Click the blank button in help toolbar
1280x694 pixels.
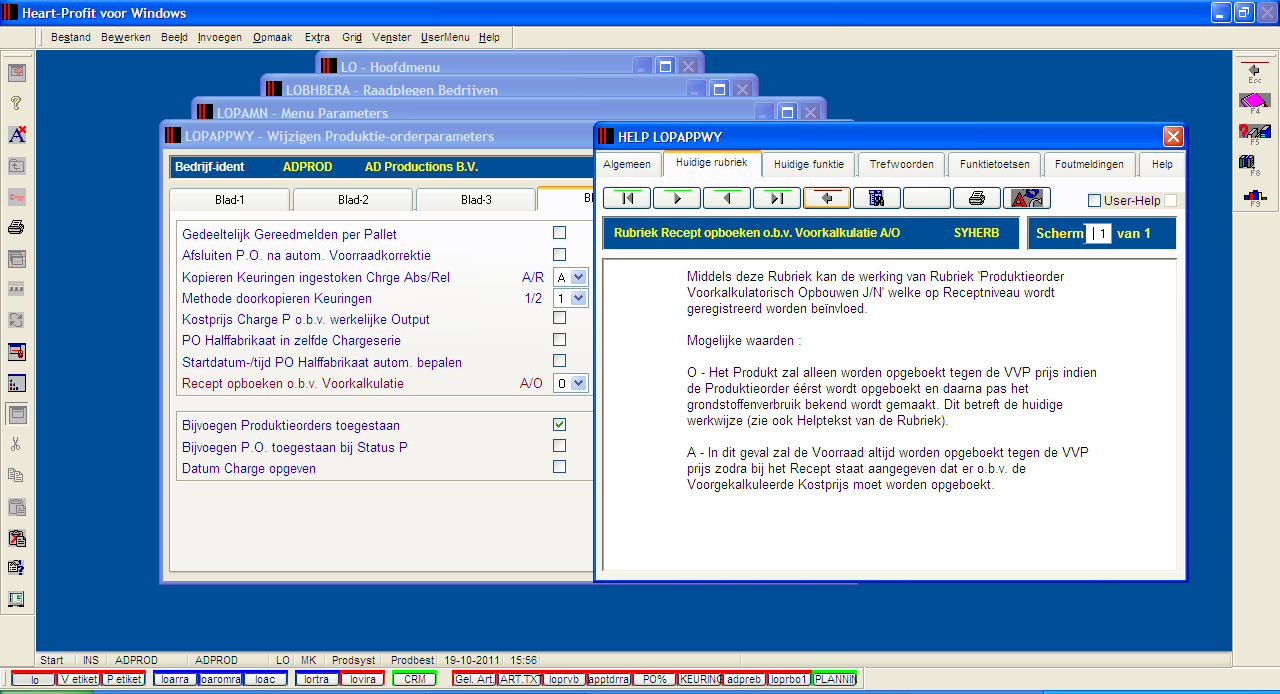[x=927, y=198]
